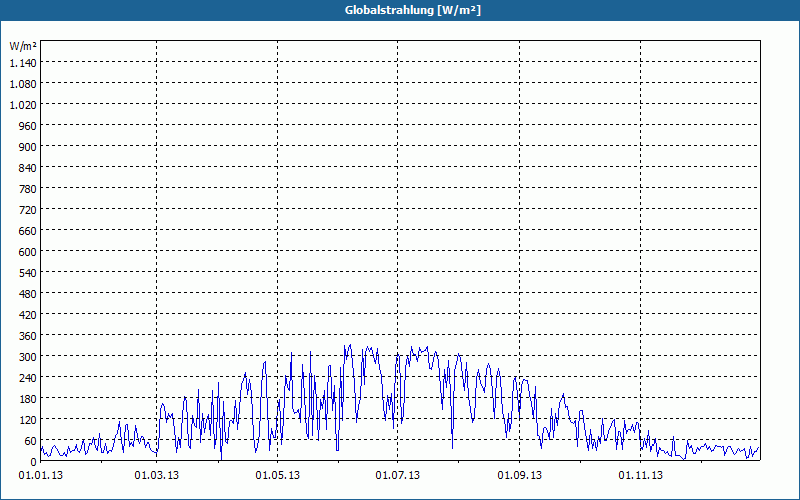Select the 240 y-axis label
This screenshot has width=800, height=500.
pyautogui.click(x=28, y=378)
